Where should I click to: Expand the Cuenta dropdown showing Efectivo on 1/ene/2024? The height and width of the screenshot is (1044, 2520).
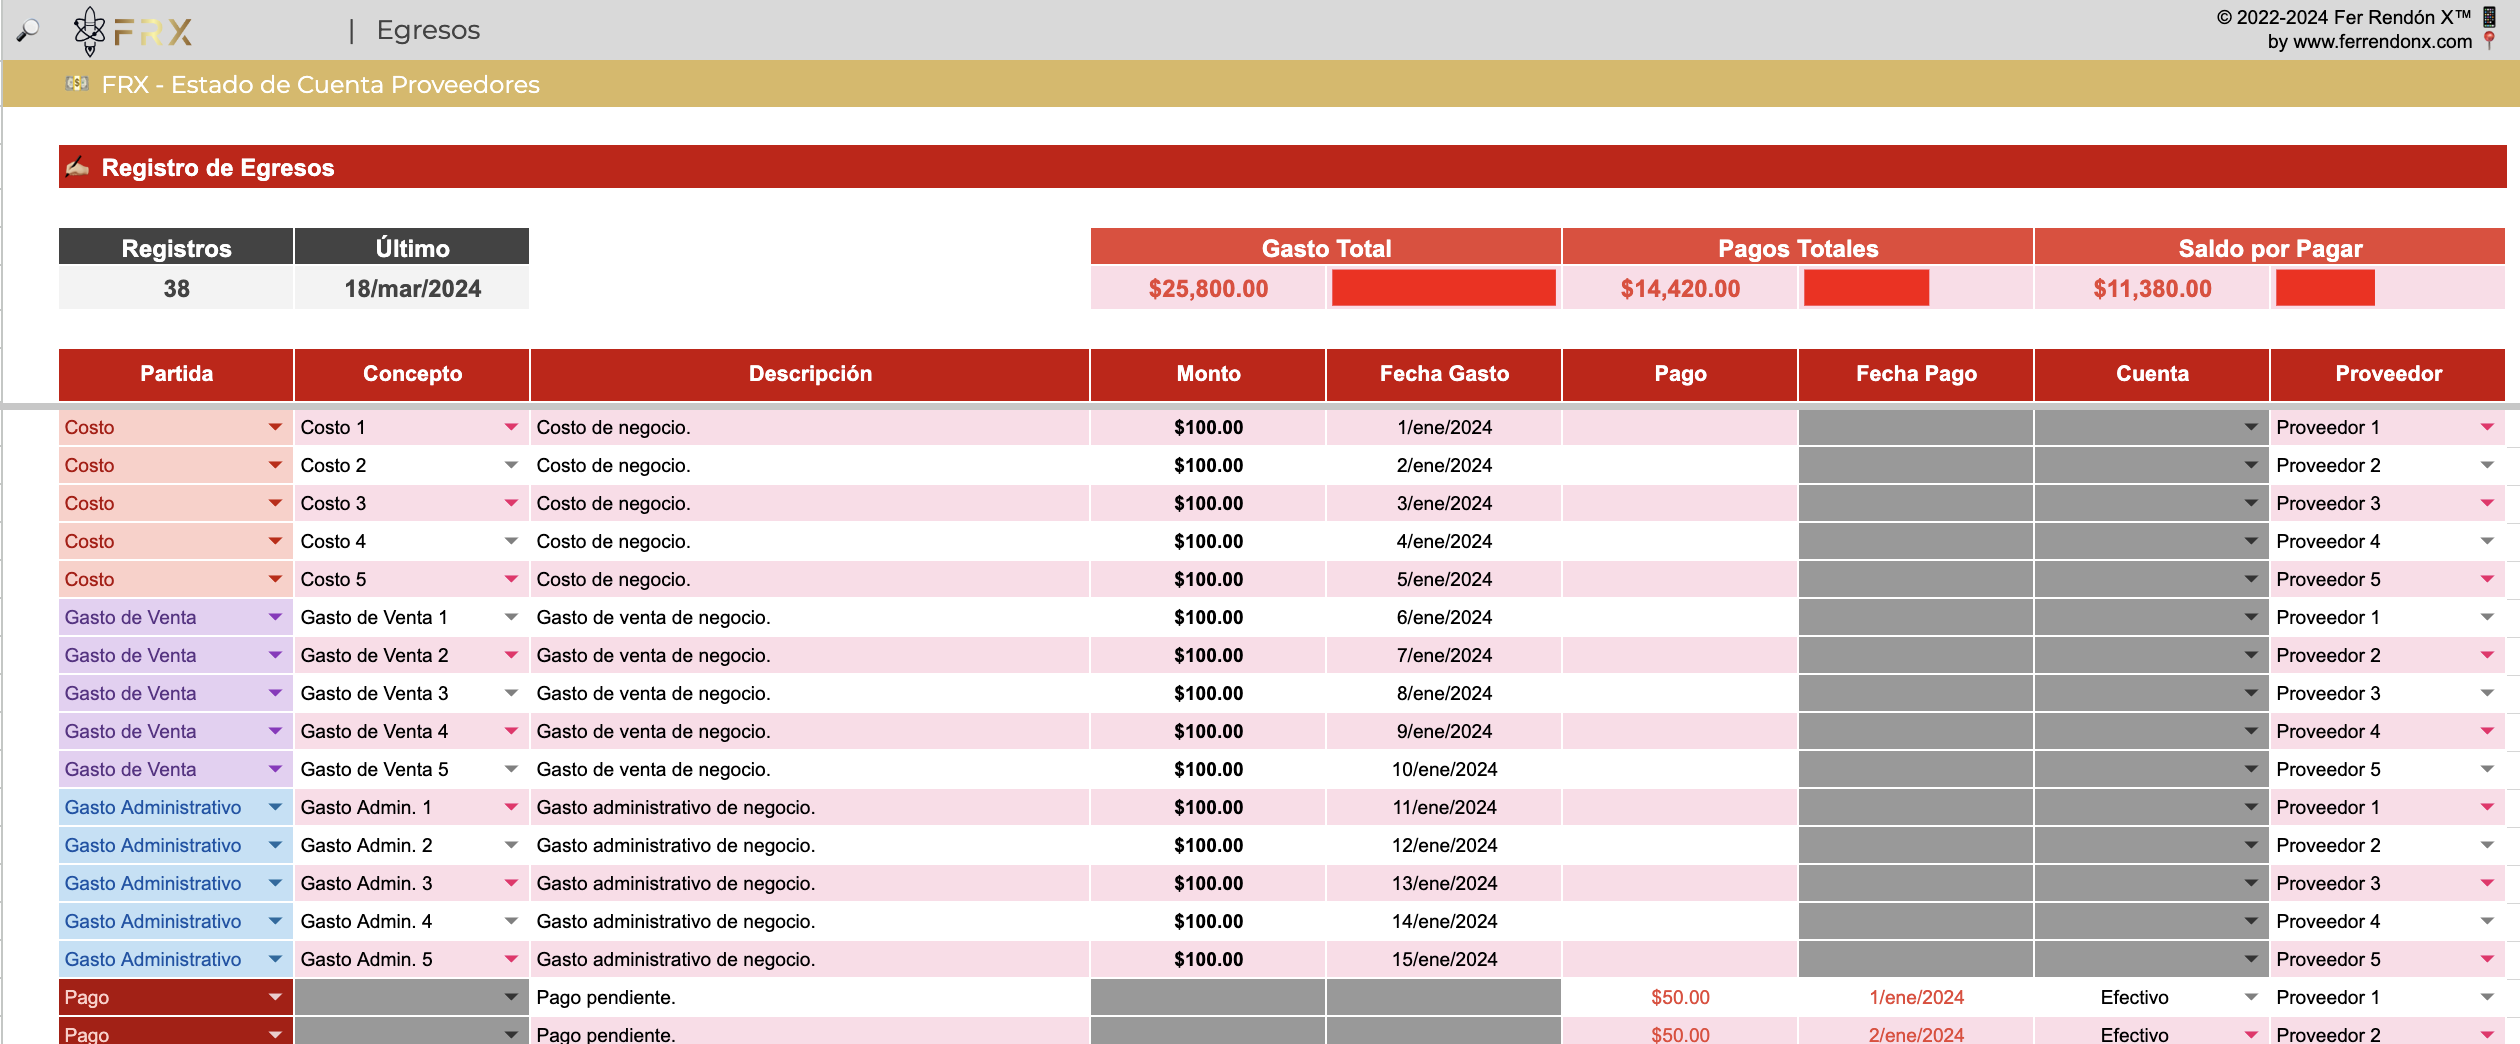click(2251, 997)
